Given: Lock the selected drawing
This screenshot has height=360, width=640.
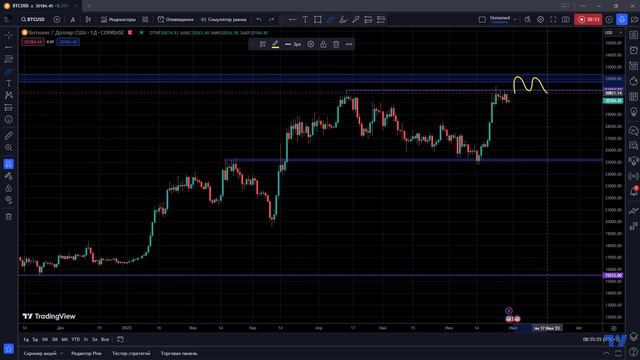Looking at the screenshot, I should tap(323, 44).
